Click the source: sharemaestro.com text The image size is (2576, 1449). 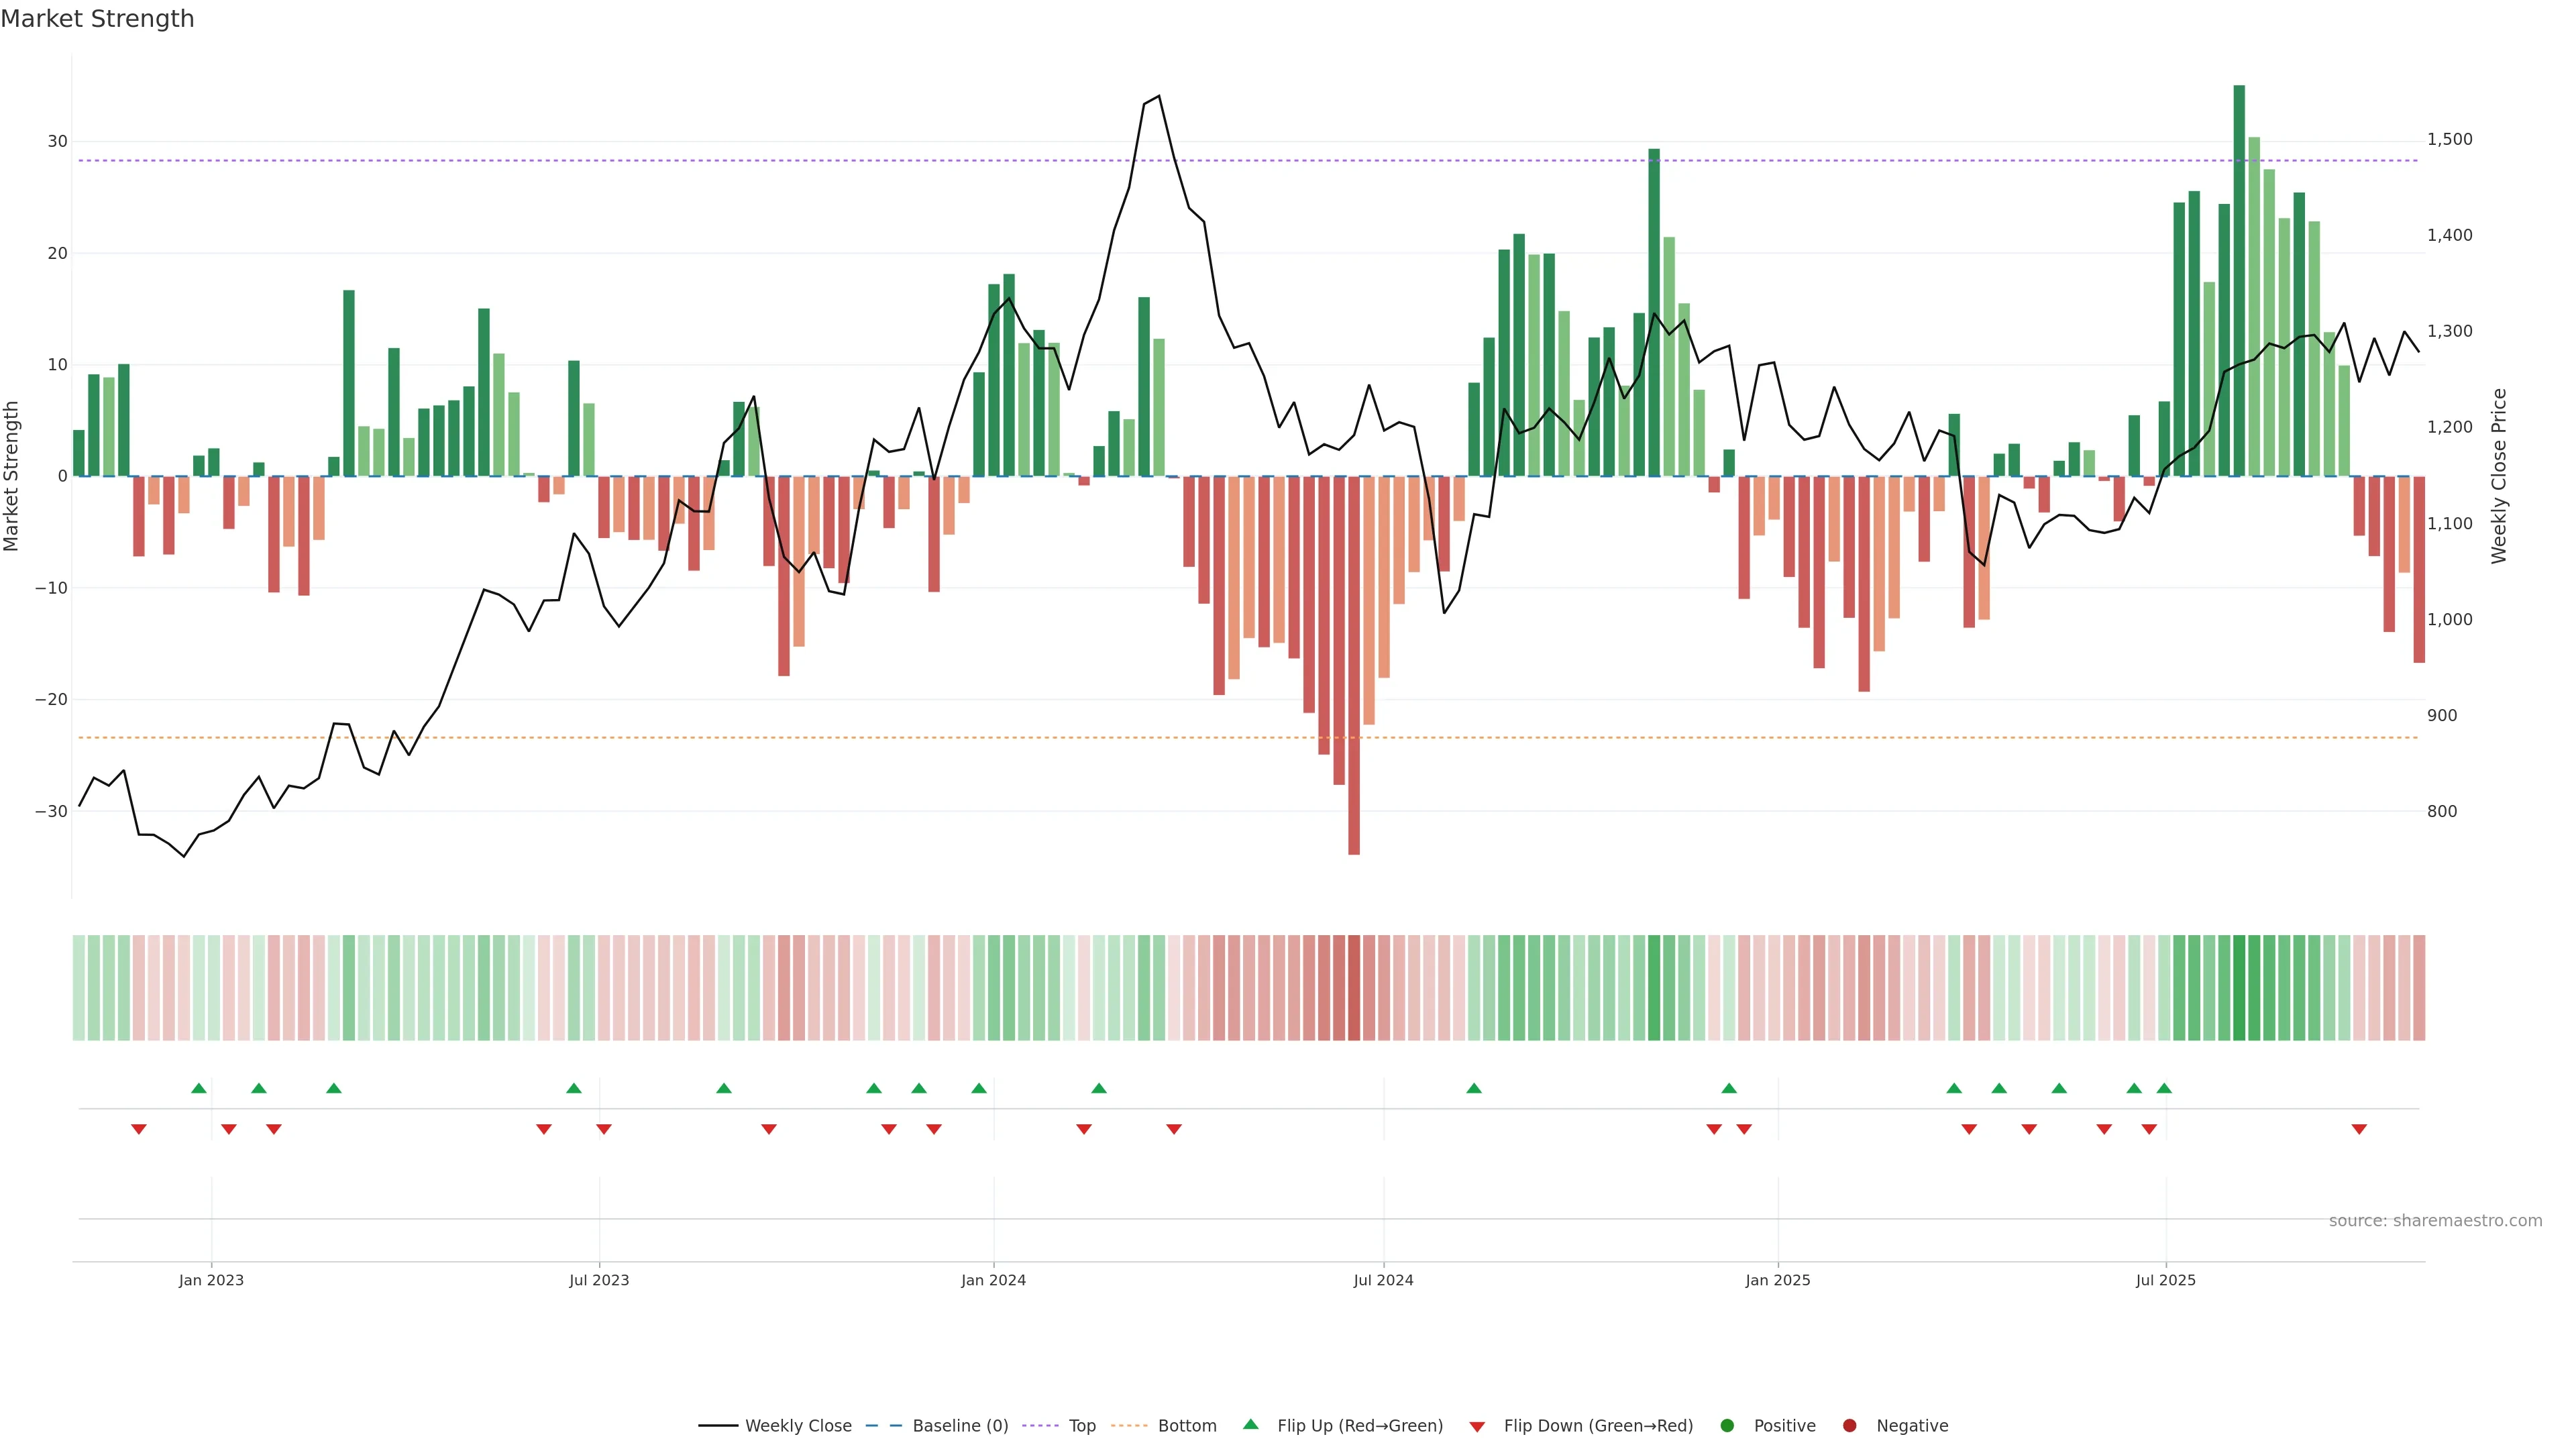pyautogui.click(x=2435, y=1221)
